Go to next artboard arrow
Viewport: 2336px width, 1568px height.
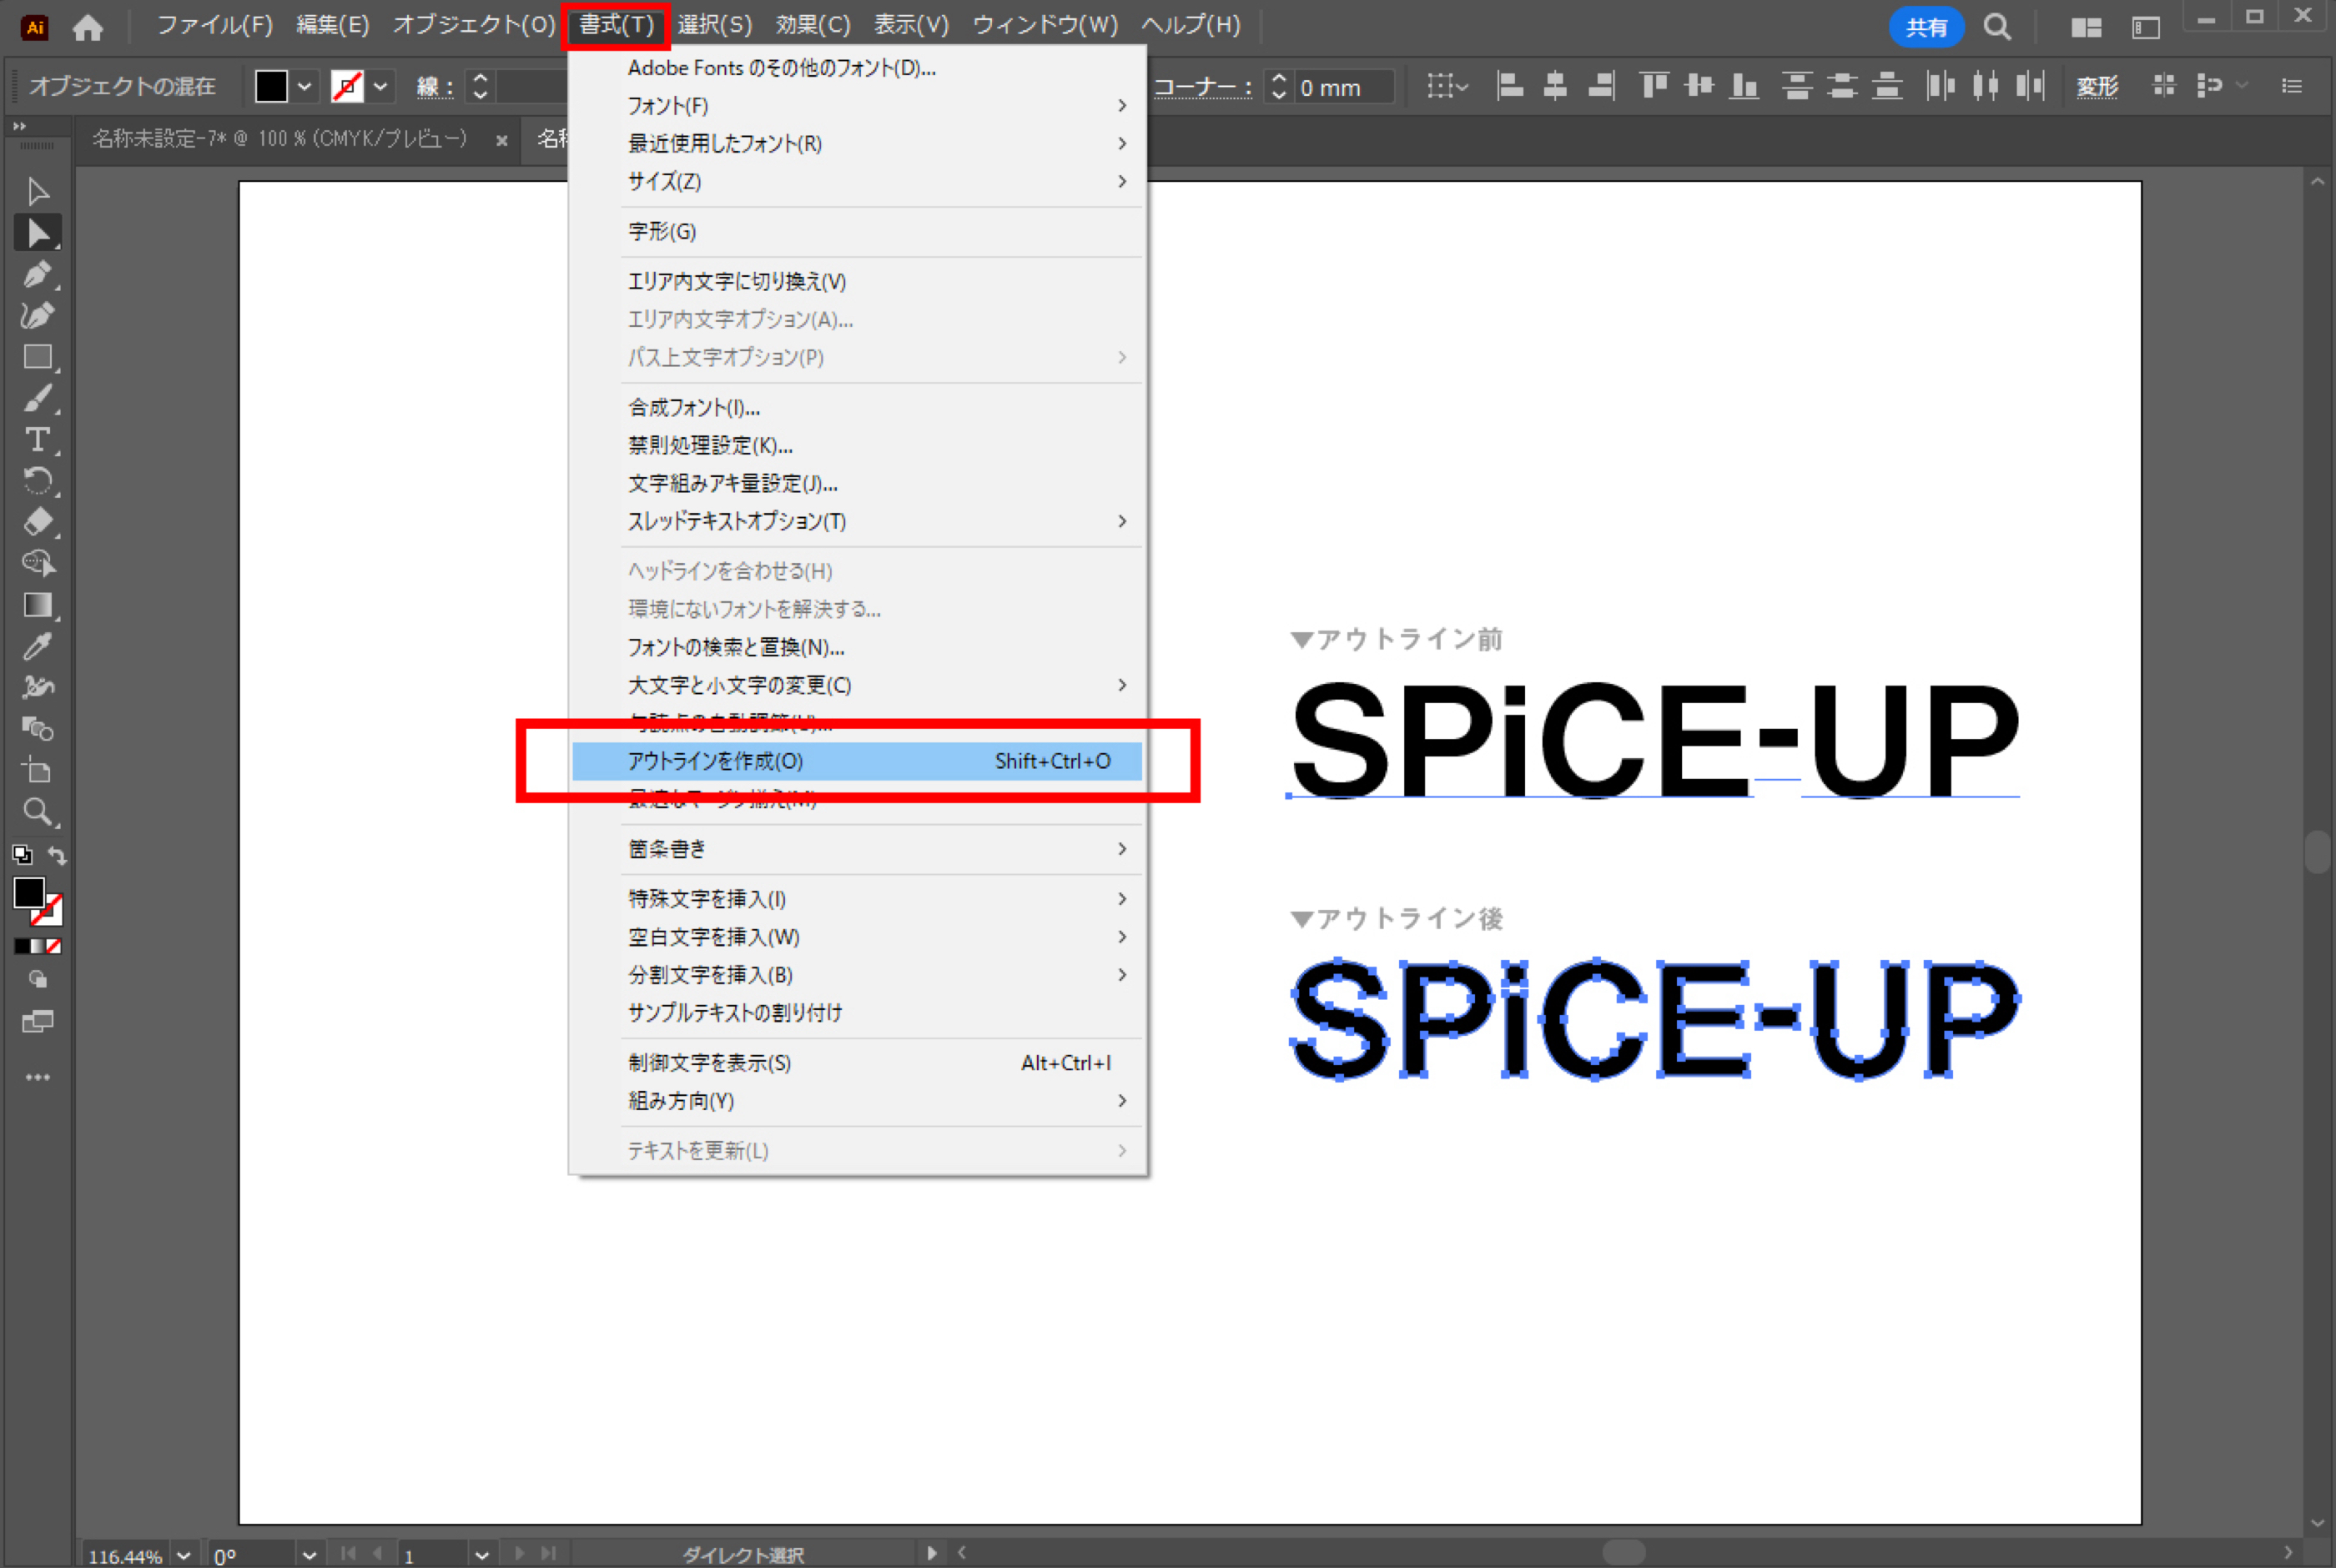(x=519, y=1554)
